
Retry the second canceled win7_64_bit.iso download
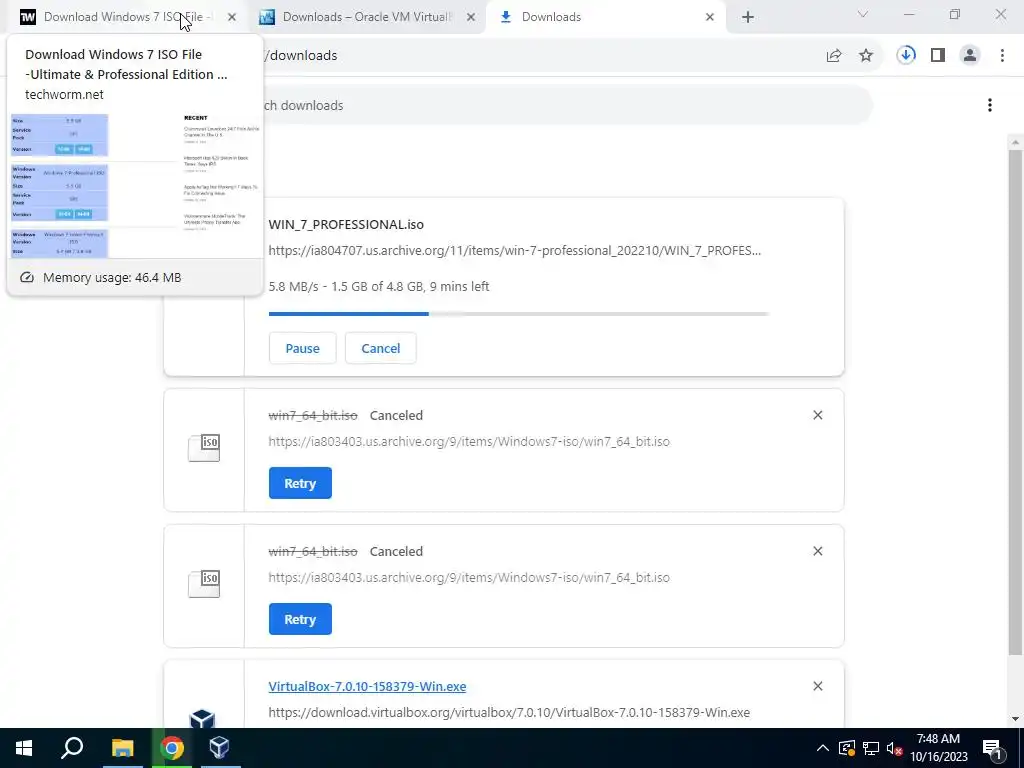[300, 619]
